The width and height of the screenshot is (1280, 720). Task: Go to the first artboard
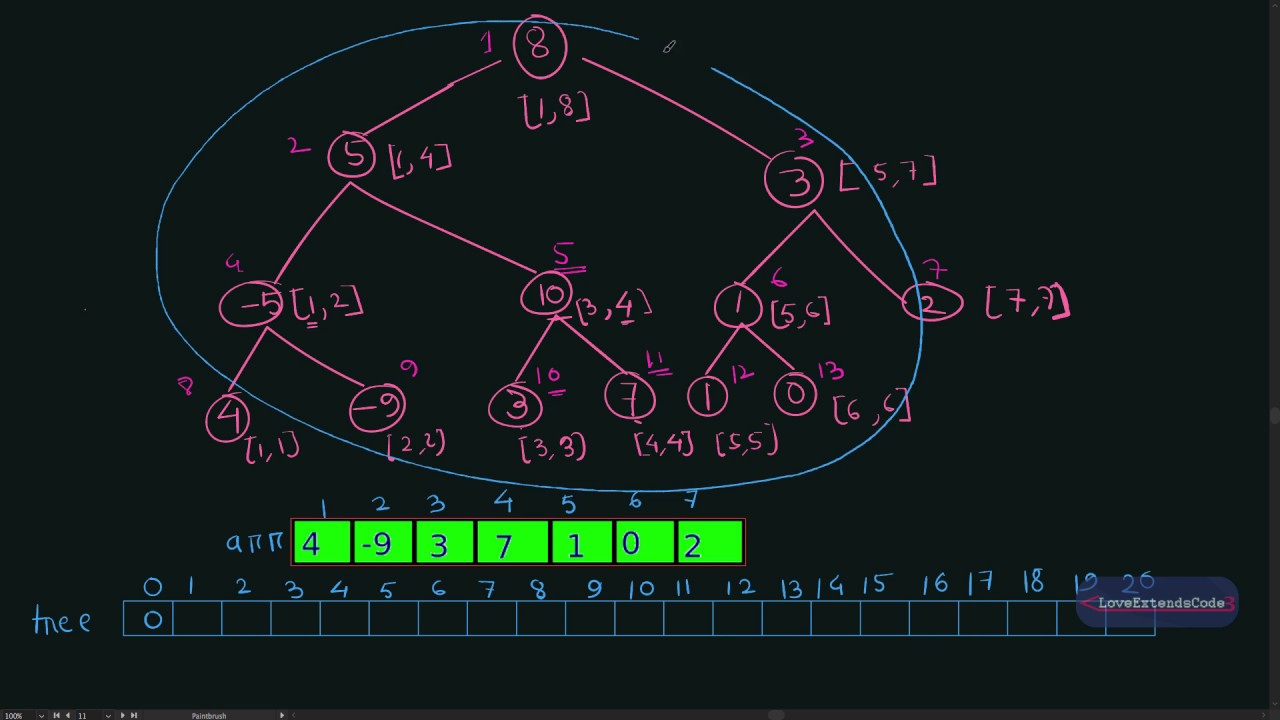[56, 716]
